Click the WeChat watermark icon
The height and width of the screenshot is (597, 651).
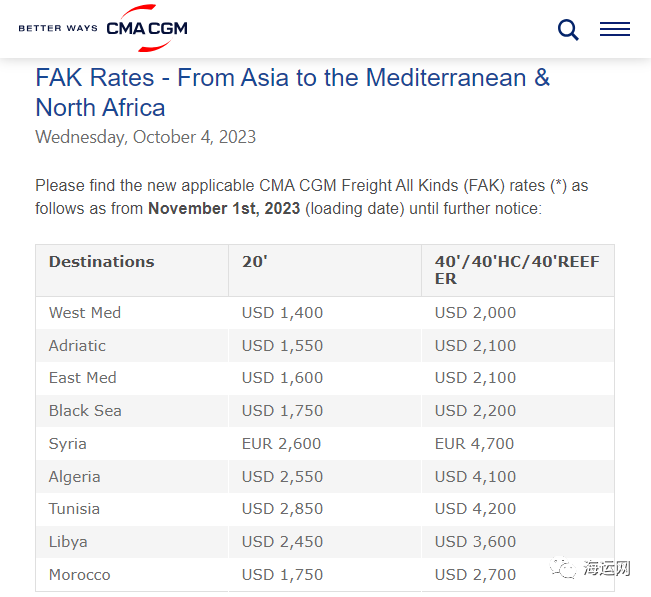pyautogui.click(x=563, y=568)
